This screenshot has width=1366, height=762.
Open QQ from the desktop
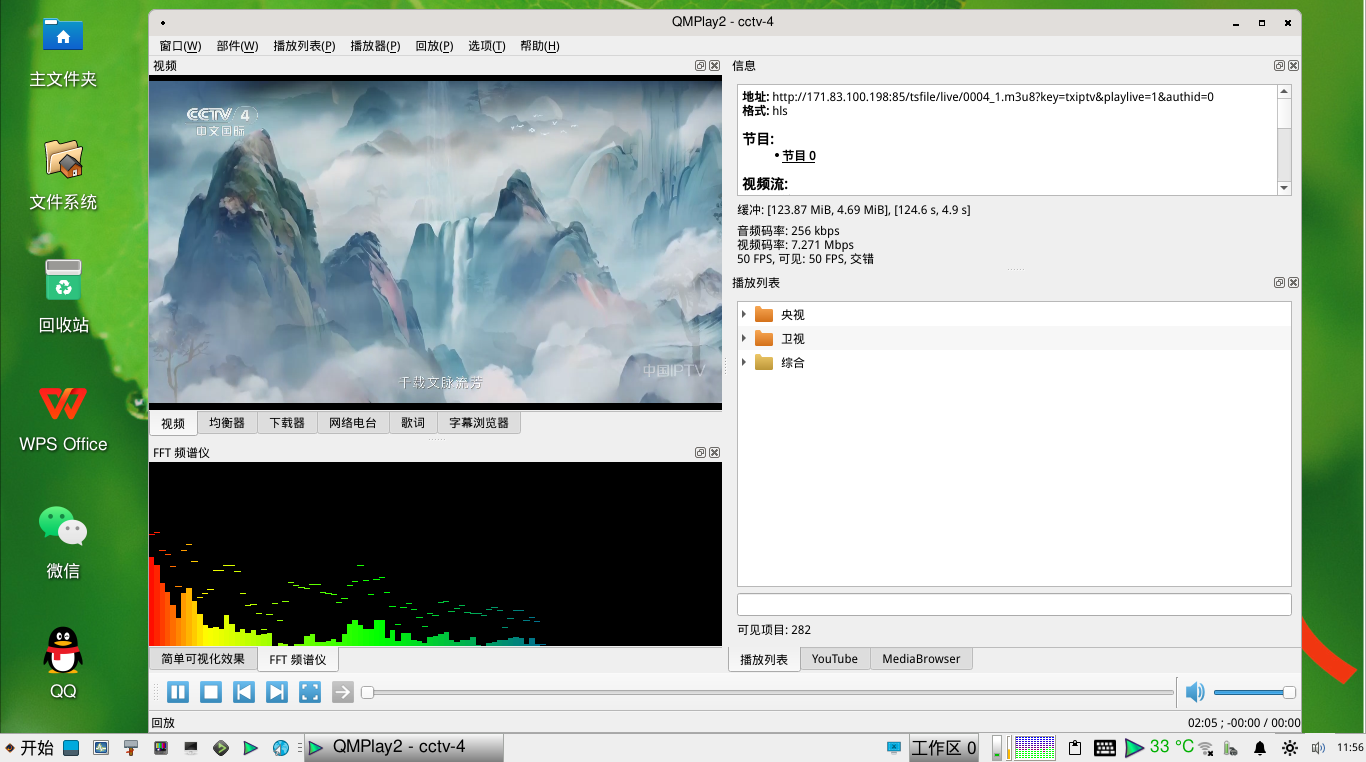(x=62, y=648)
